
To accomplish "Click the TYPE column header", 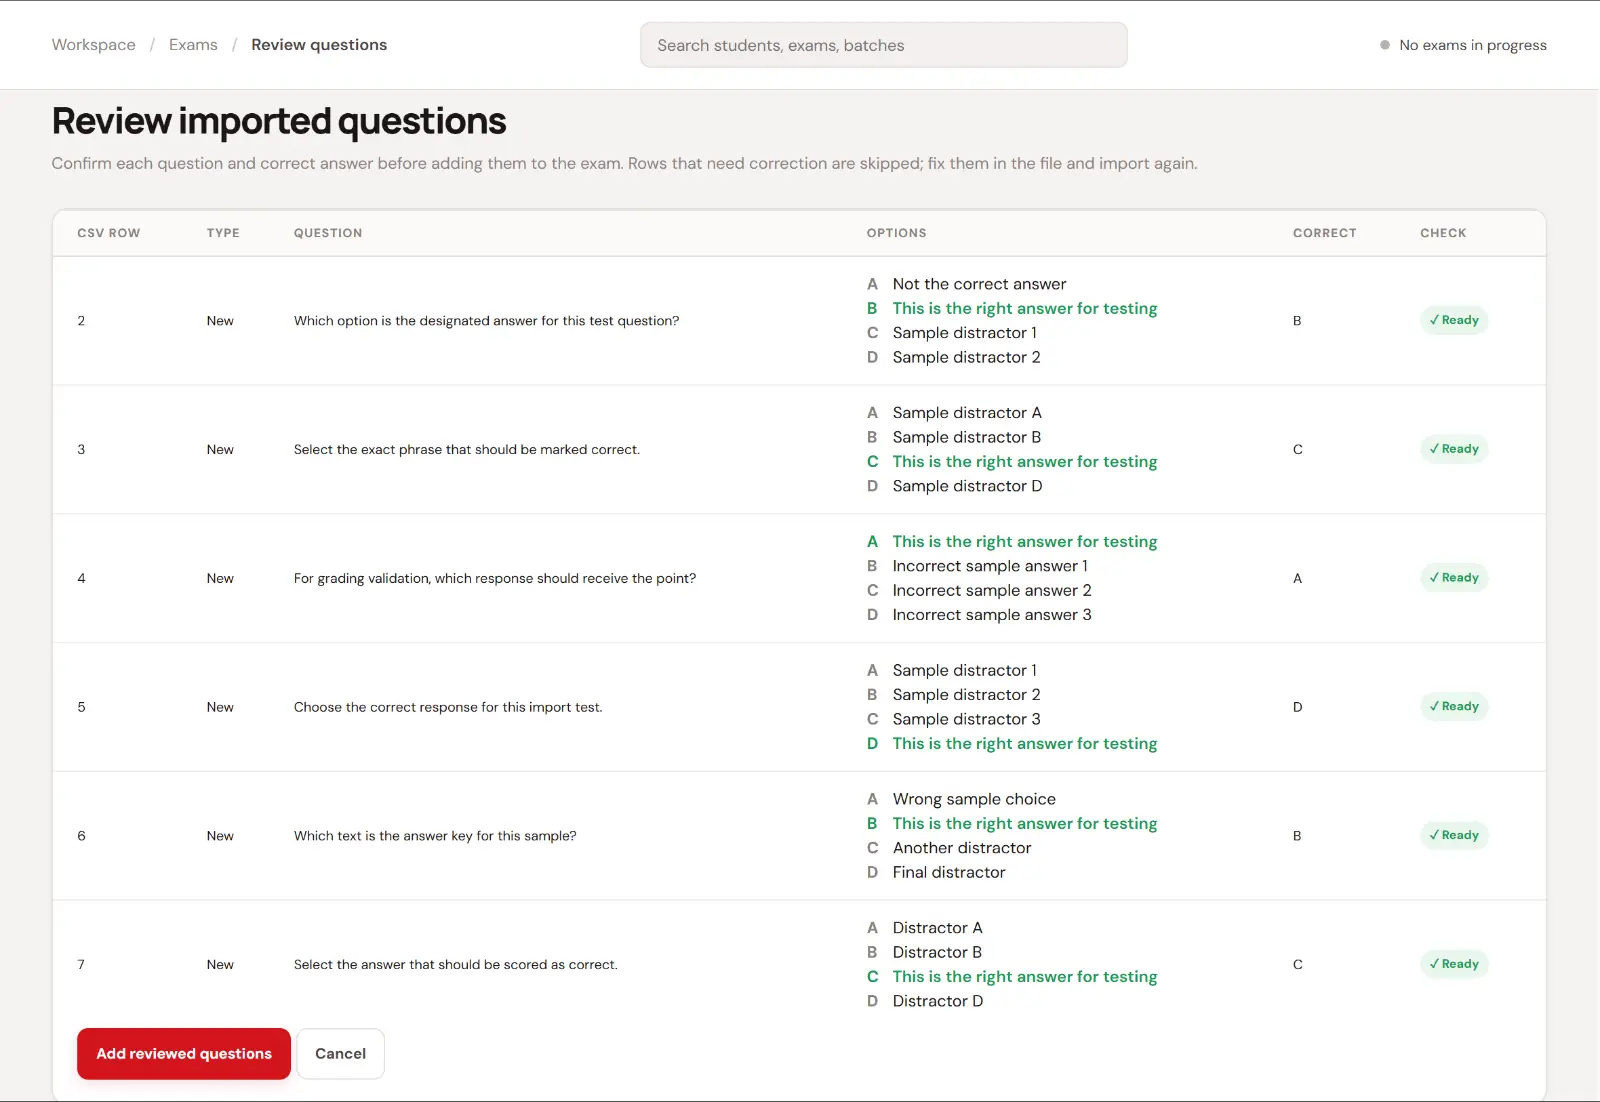I will tap(223, 233).
